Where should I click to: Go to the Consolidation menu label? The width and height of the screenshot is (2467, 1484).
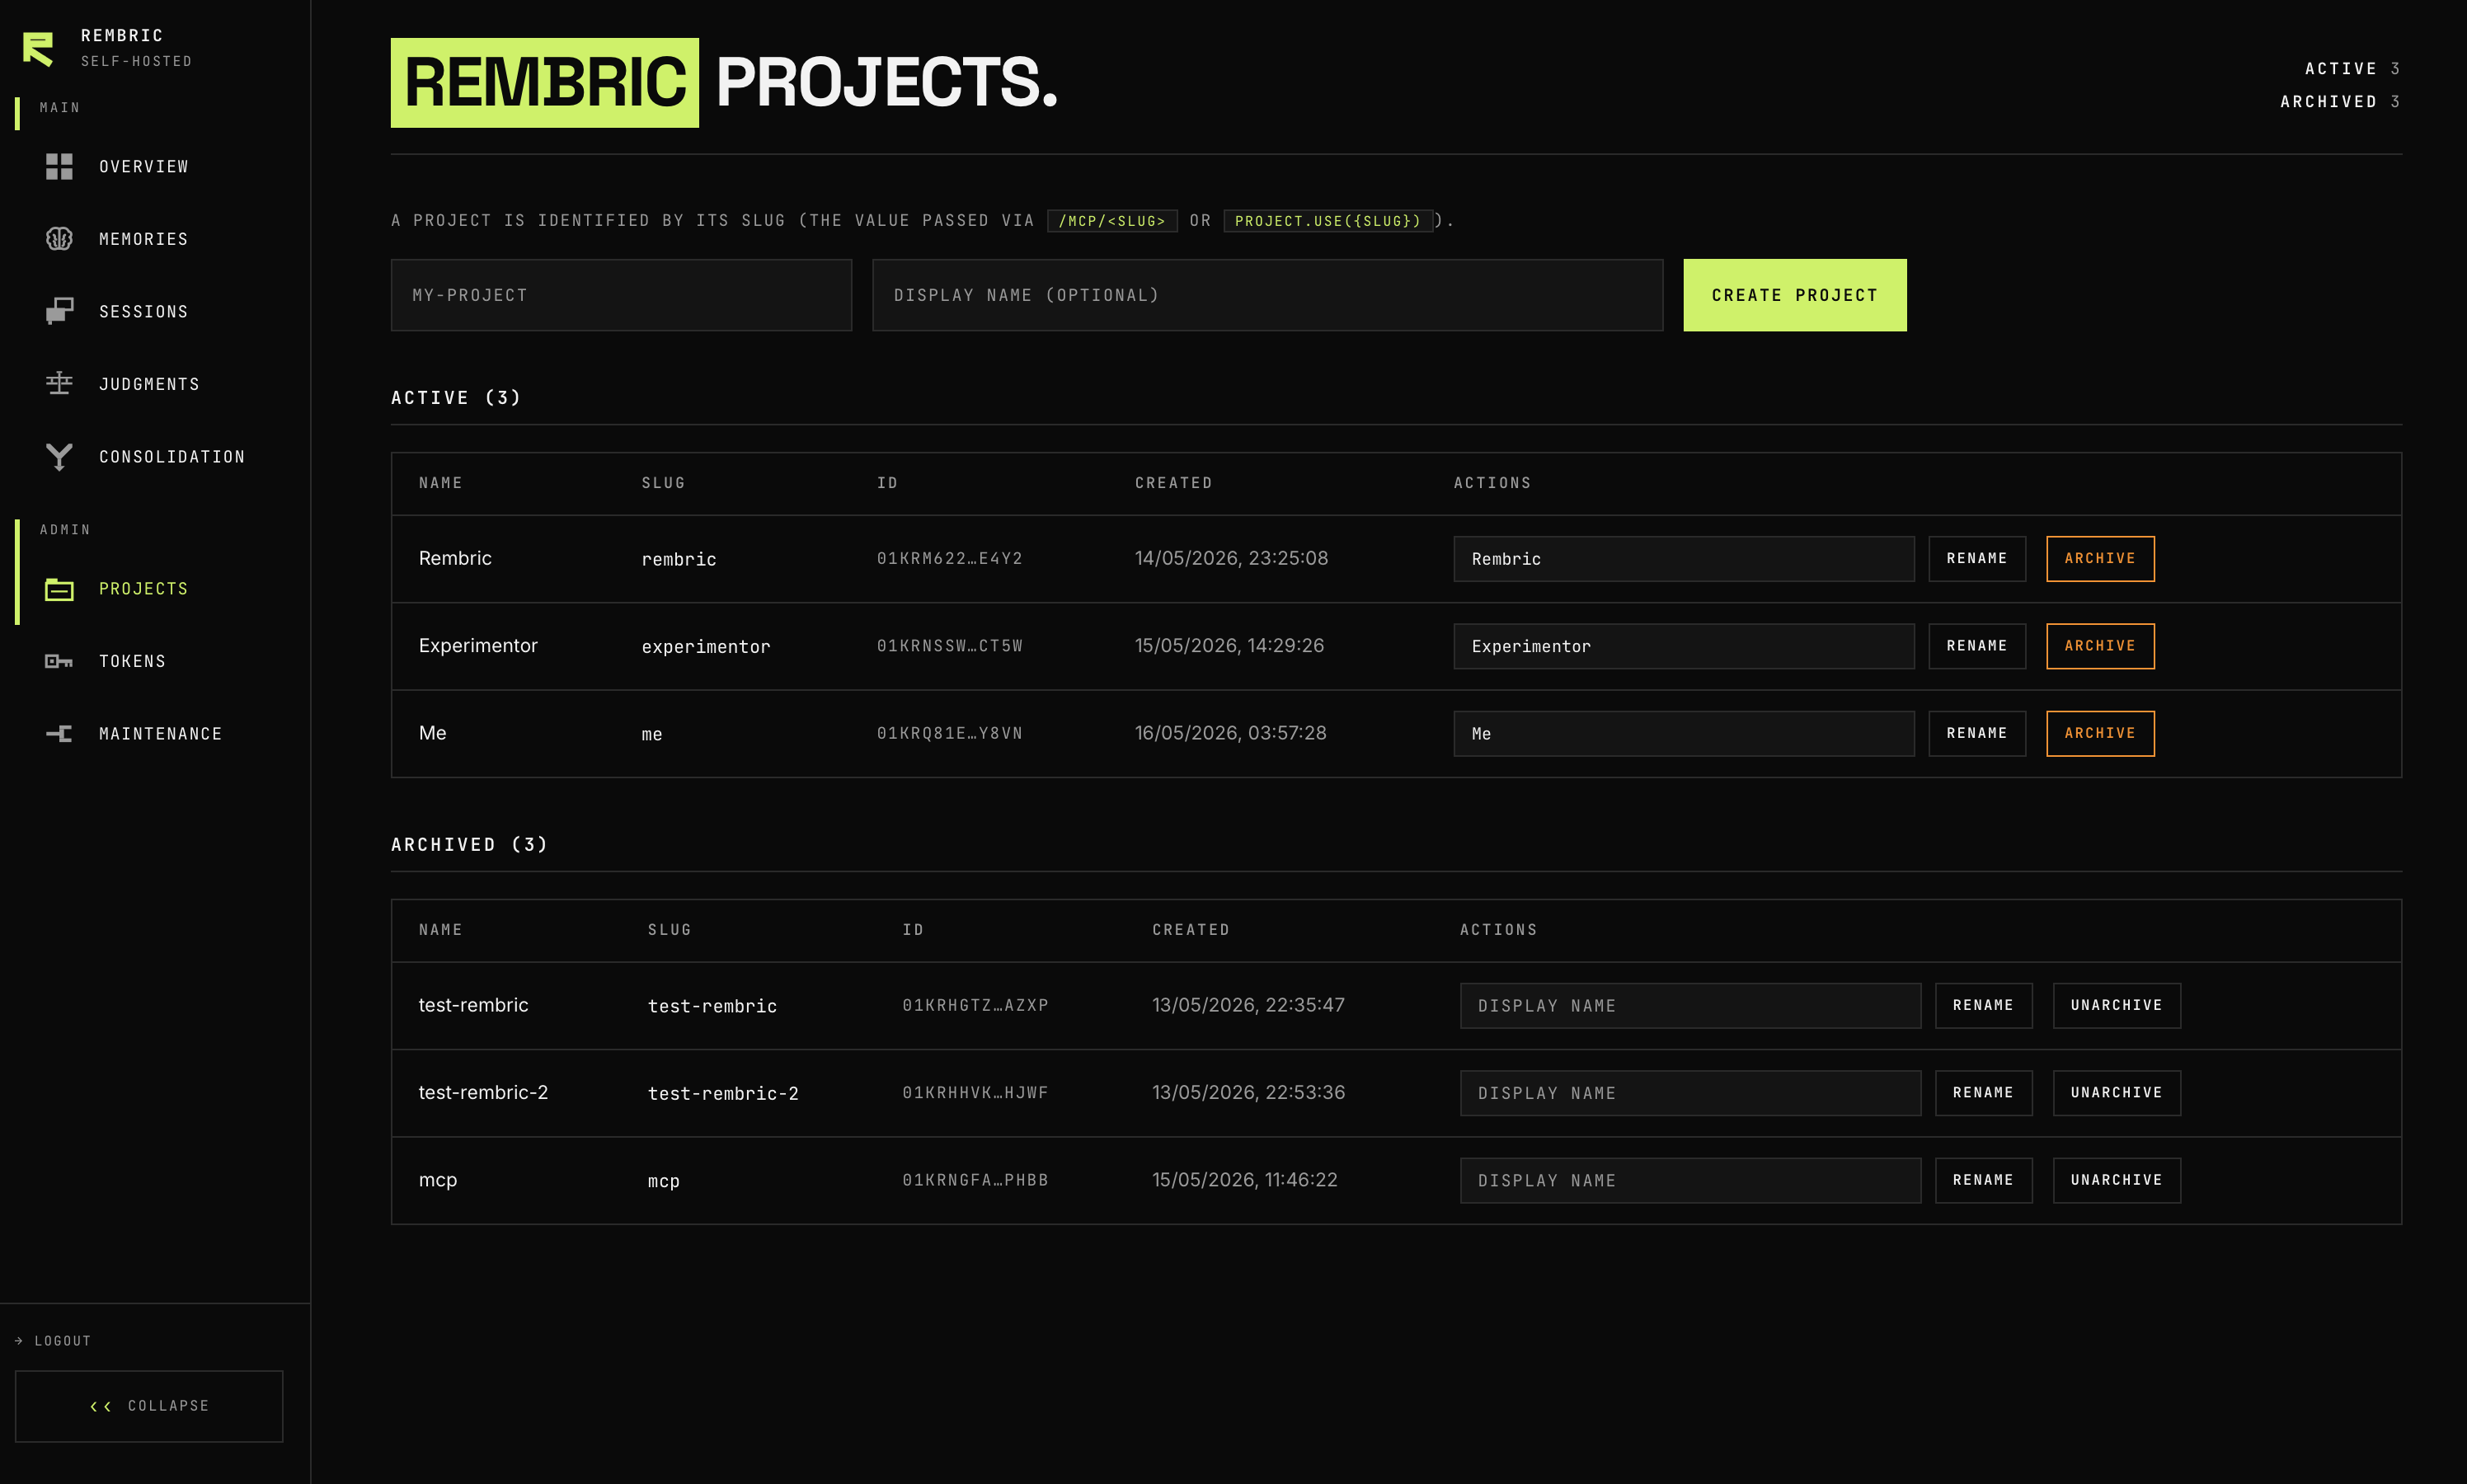click(172, 457)
